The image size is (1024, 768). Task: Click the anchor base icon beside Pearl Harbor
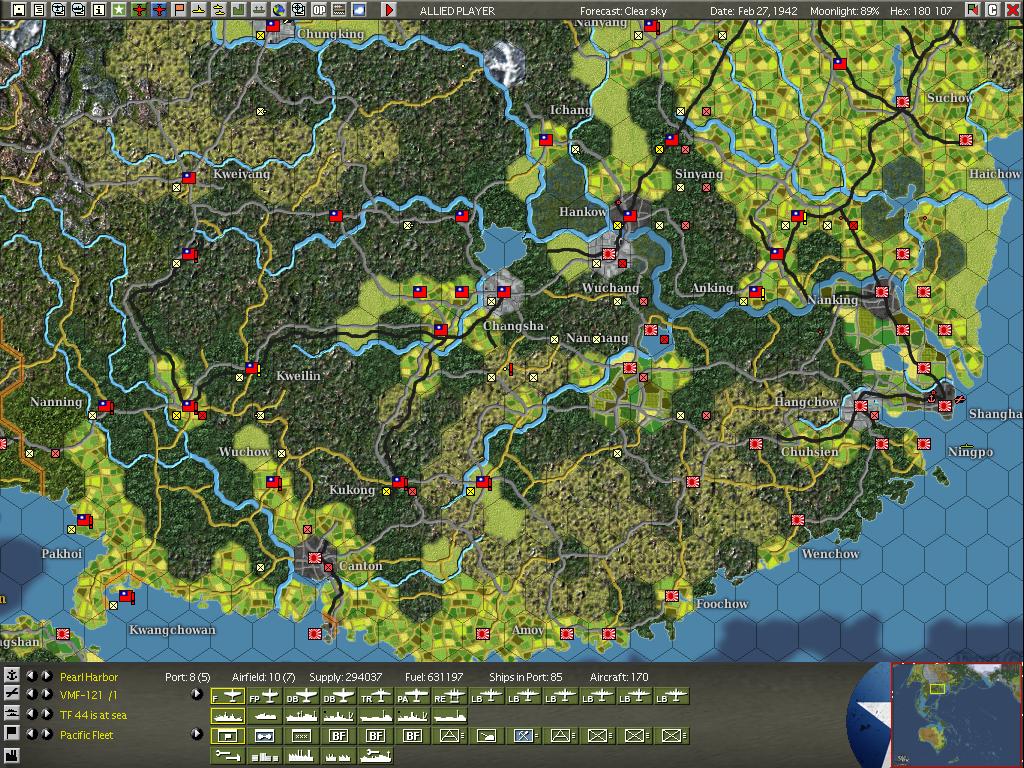(x=12, y=675)
